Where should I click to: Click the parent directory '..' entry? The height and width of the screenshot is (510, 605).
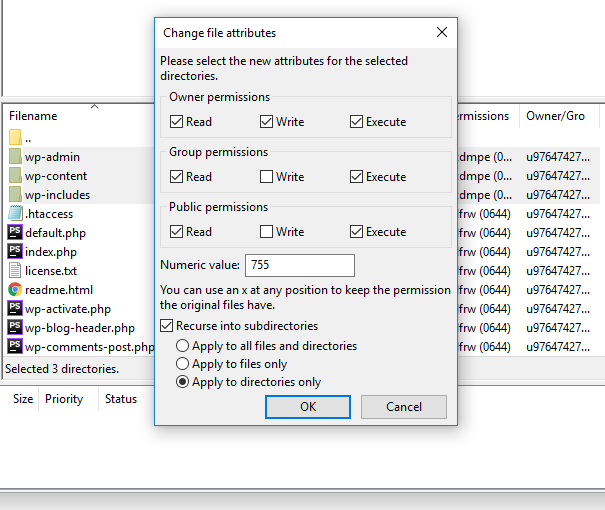point(28,138)
